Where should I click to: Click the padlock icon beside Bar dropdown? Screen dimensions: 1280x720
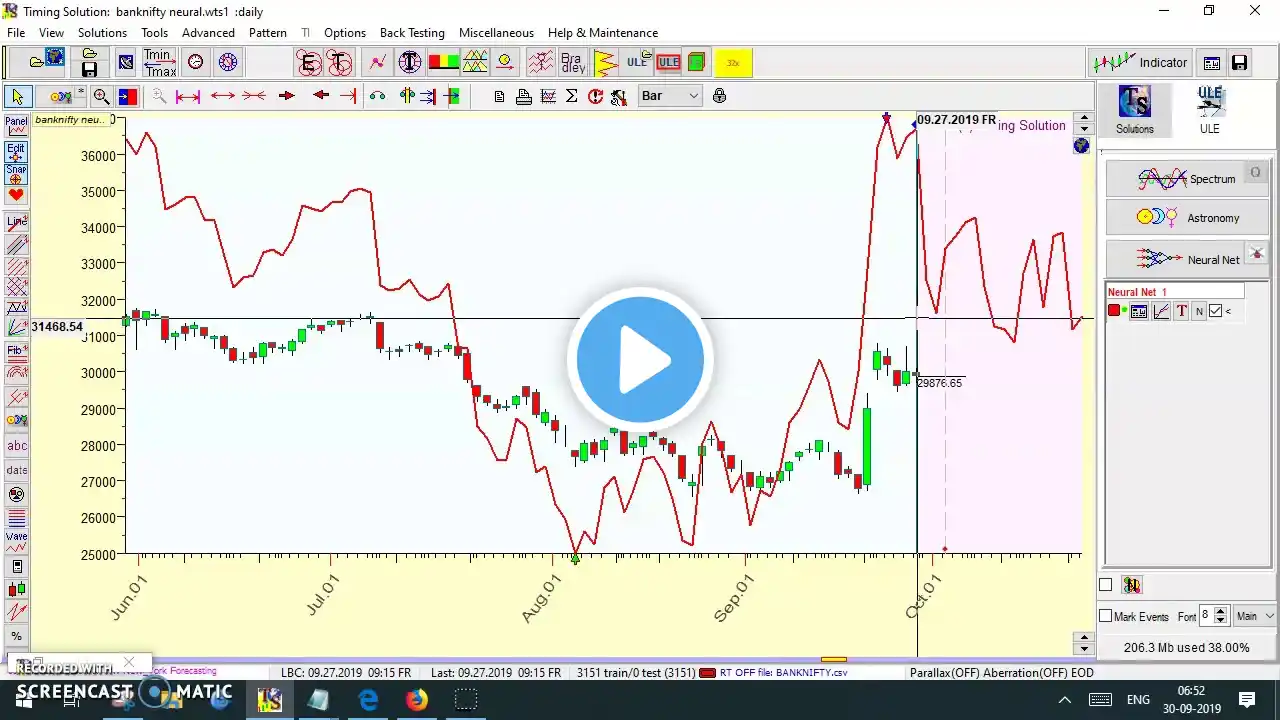719,96
